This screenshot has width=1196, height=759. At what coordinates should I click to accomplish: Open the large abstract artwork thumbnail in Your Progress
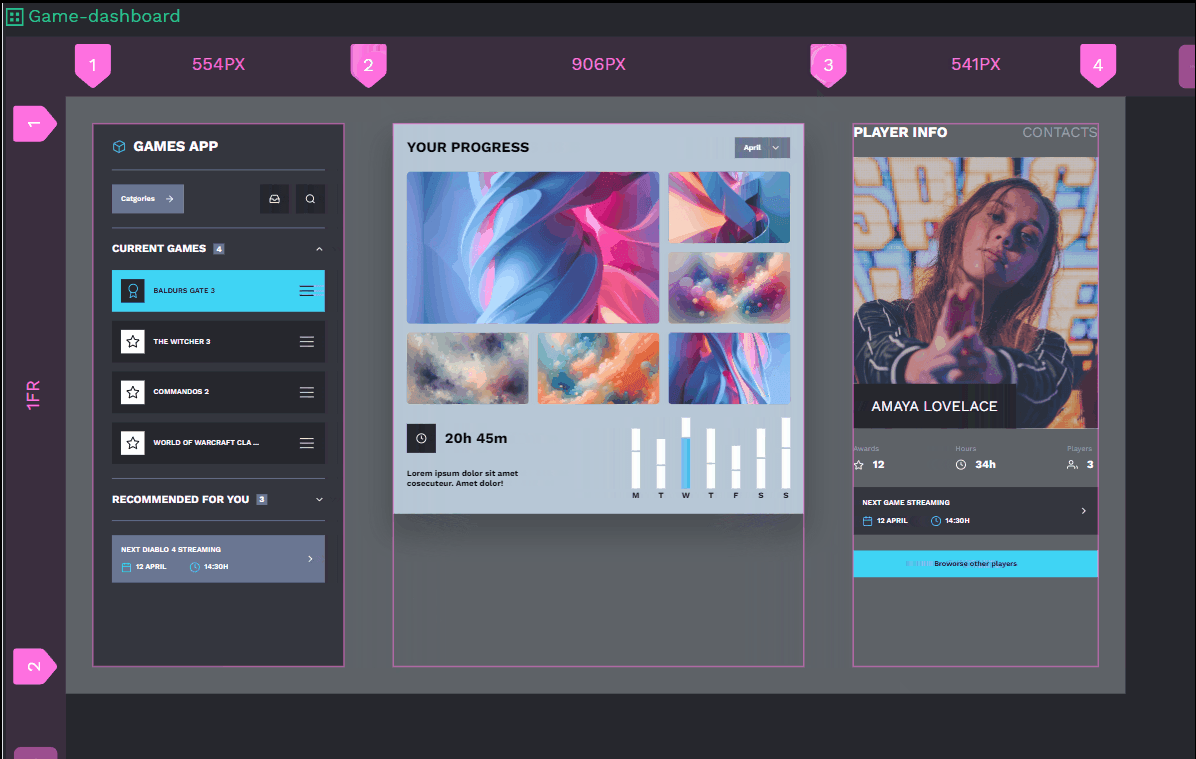pyautogui.click(x=532, y=247)
